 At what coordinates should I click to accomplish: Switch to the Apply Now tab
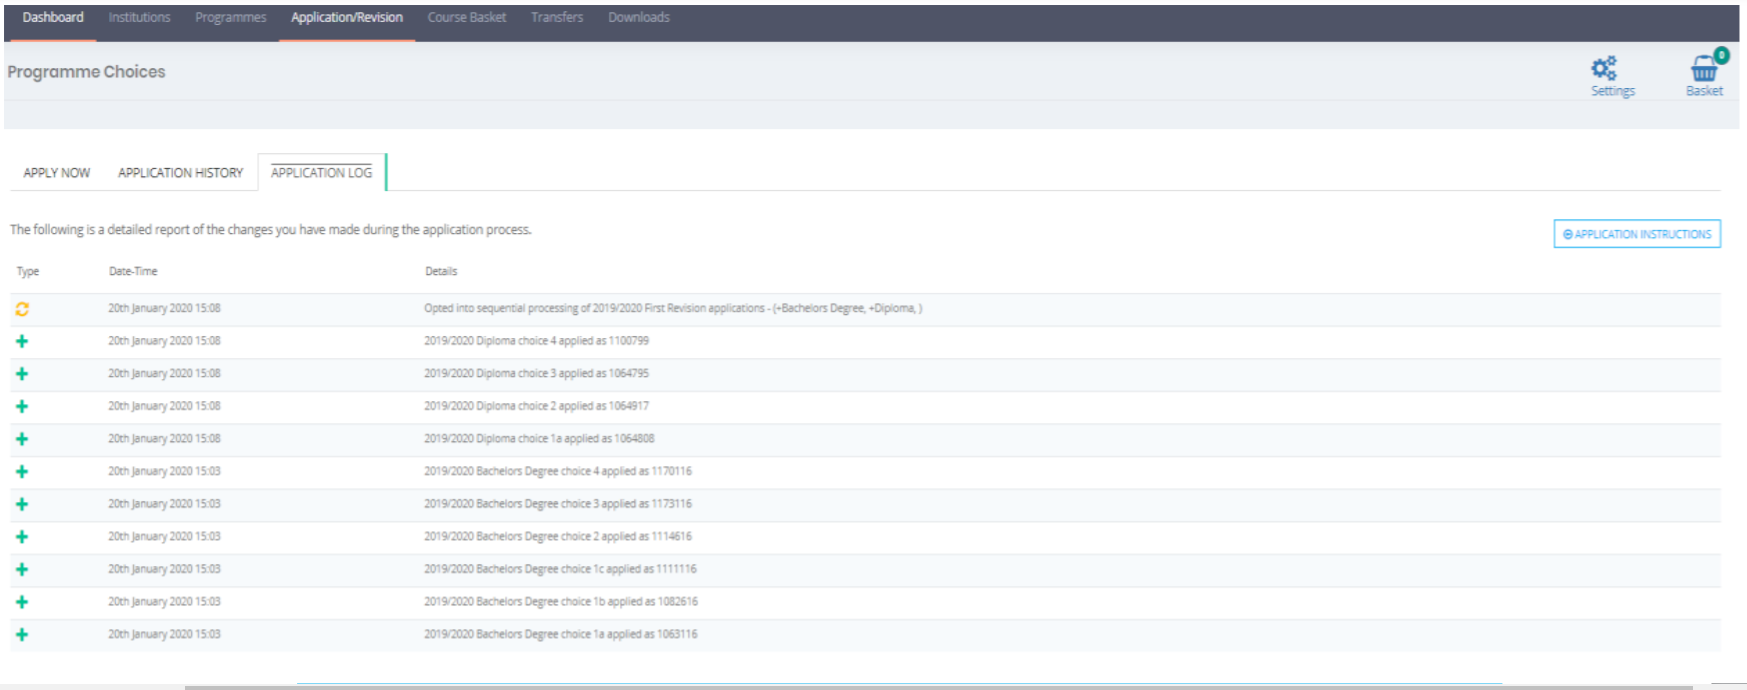click(57, 173)
